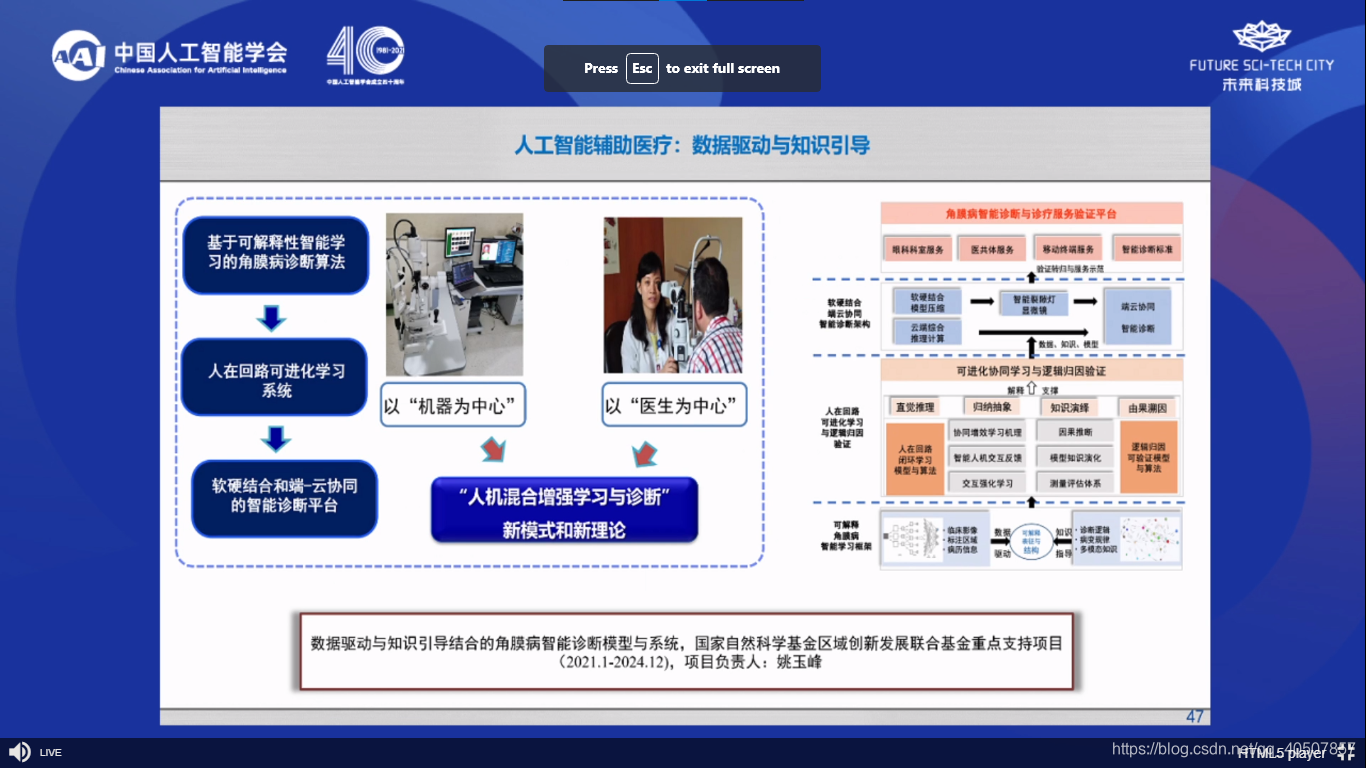Click the 以"医生为中心" label
This screenshot has width=1366, height=768.
click(x=674, y=406)
